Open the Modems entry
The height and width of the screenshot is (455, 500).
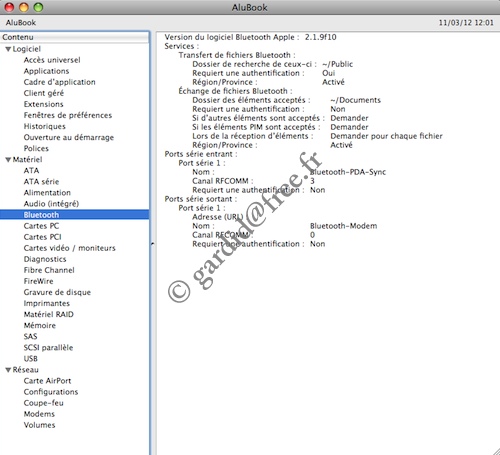39,414
